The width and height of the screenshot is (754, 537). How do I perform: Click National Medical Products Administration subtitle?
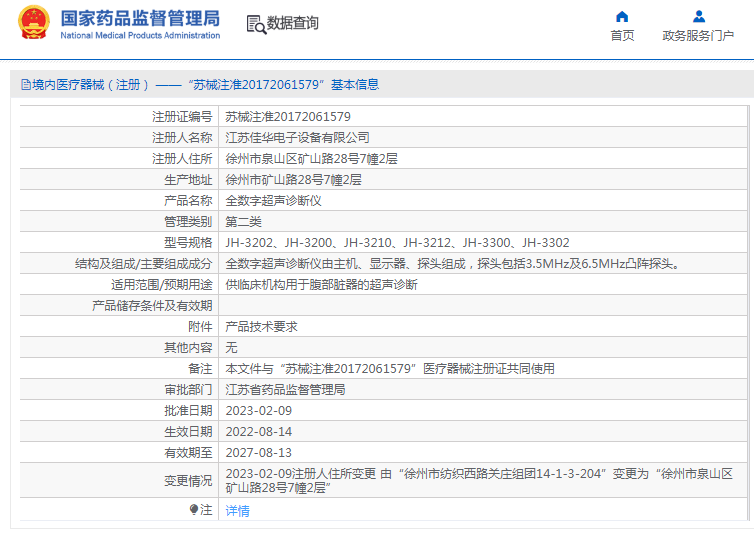[140, 36]
